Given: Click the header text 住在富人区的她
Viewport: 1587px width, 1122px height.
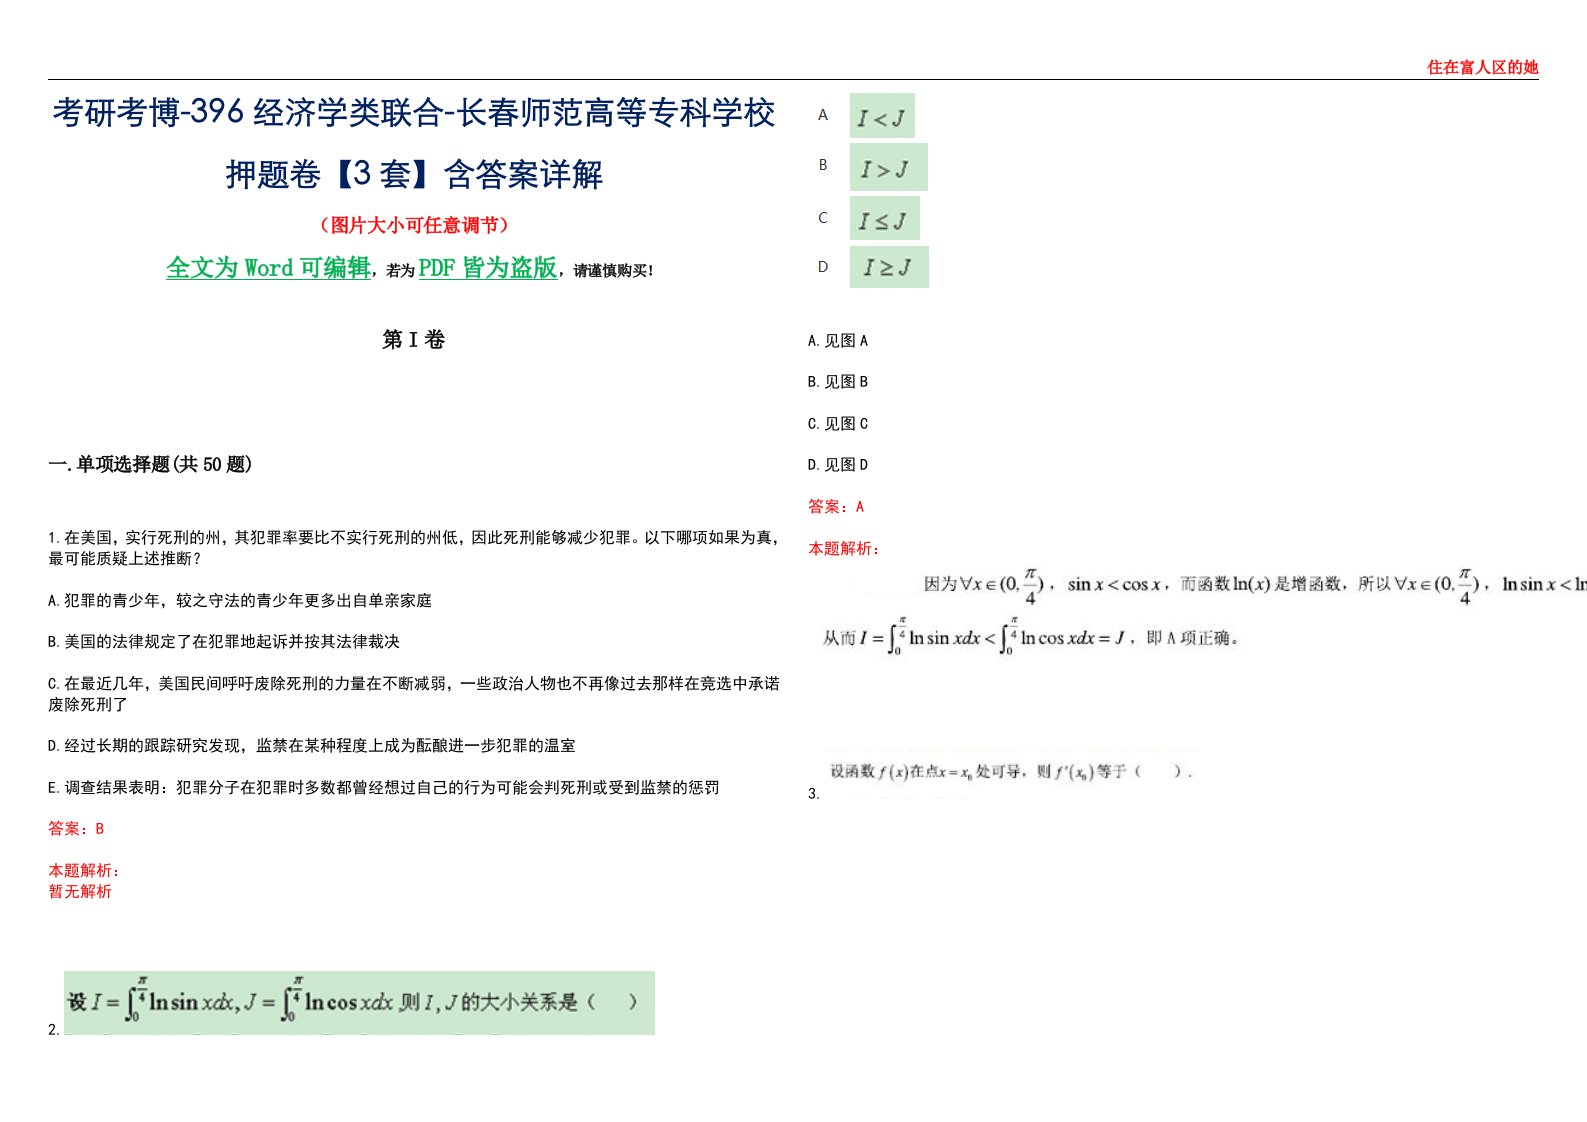Looking at the screenshot, I should (1482, 67).
